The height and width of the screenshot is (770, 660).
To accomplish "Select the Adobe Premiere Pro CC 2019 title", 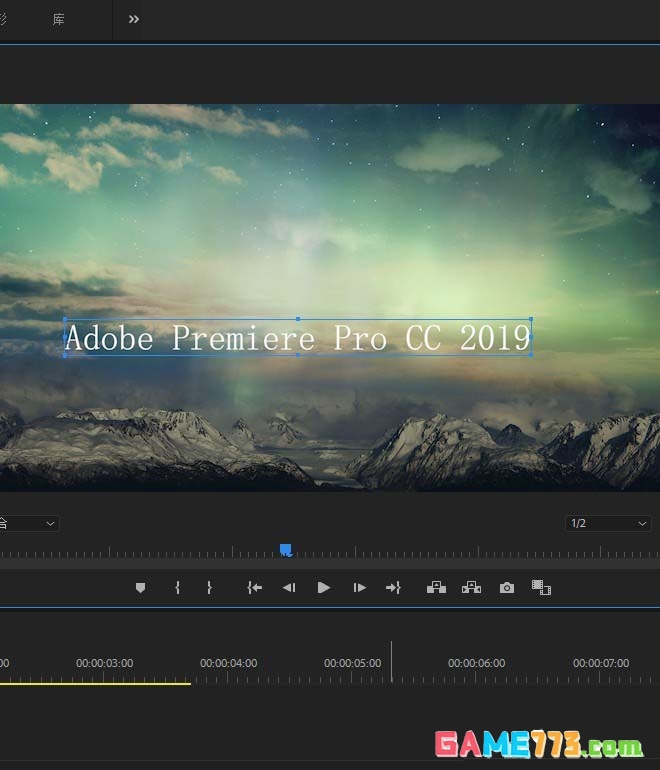I will [298, 337].
